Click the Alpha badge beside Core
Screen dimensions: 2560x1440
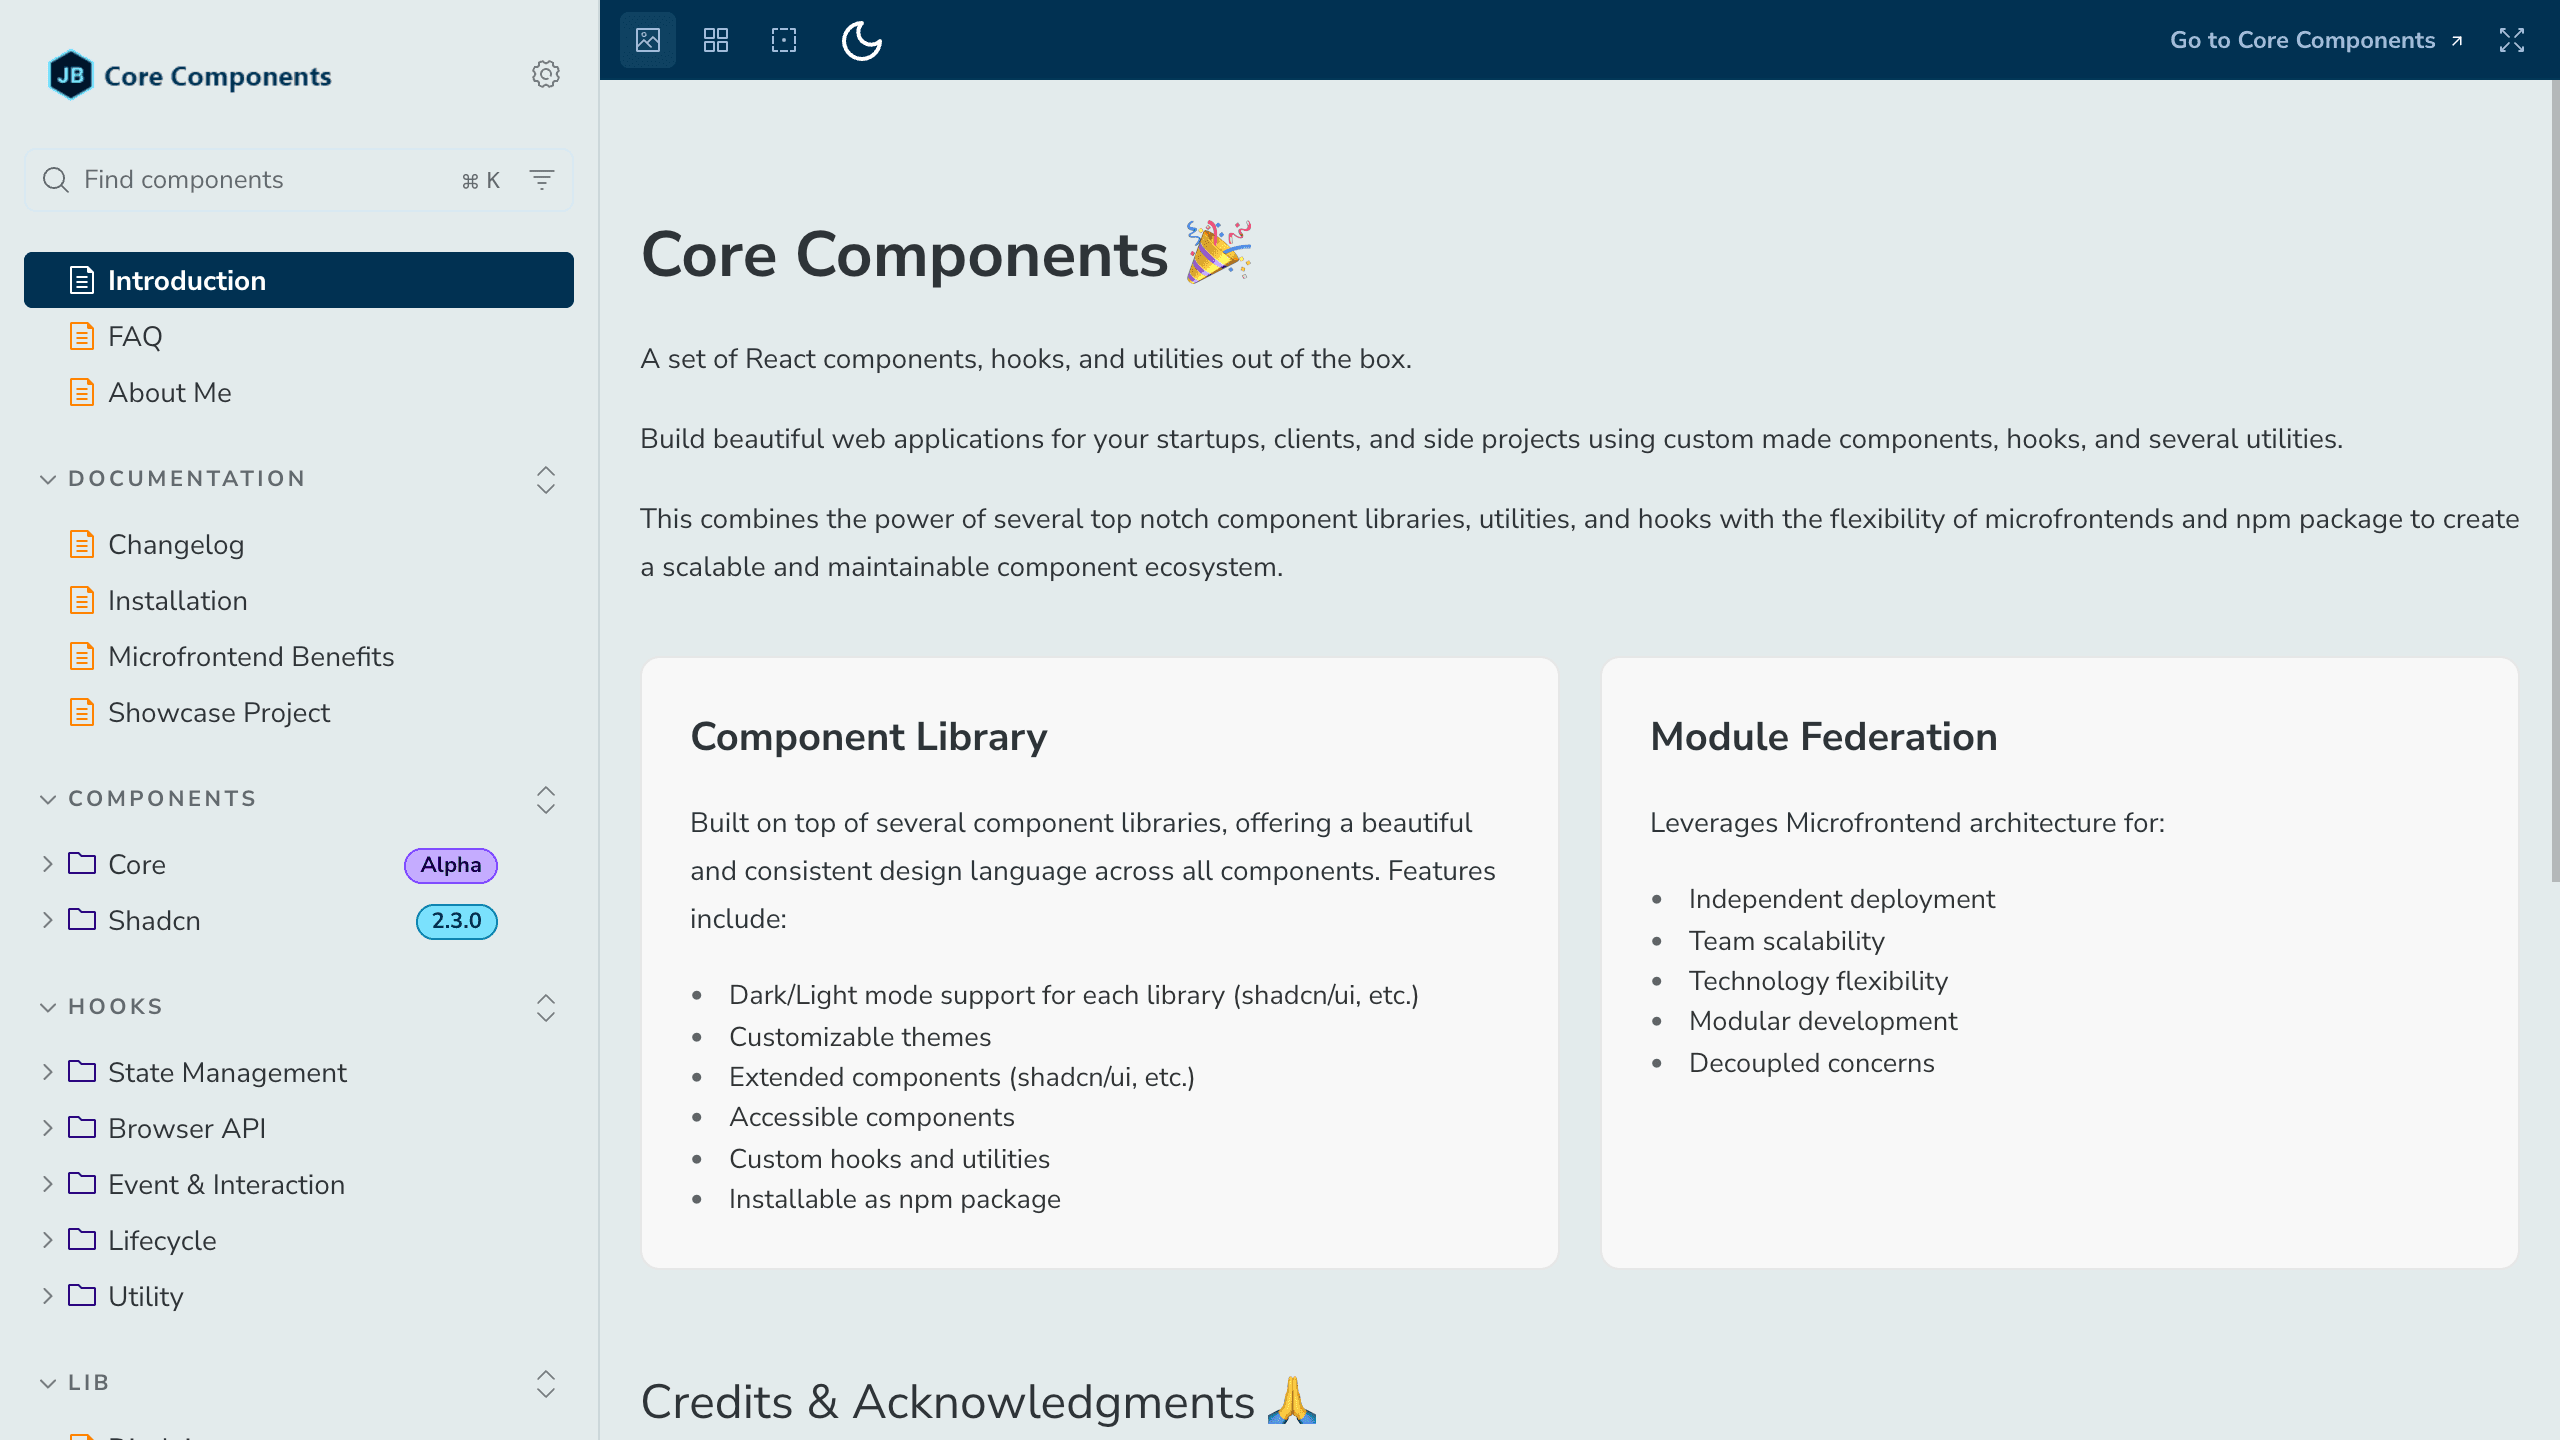point(450,864)
